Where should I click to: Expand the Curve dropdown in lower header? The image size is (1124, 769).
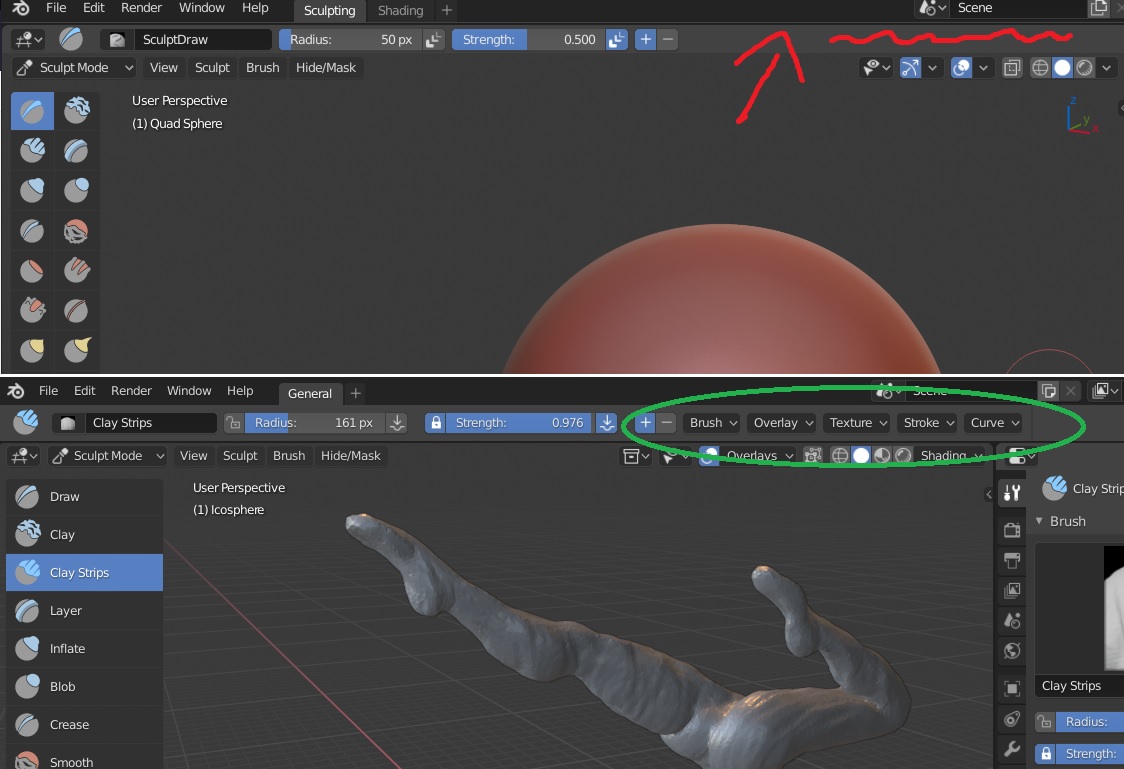995,423
